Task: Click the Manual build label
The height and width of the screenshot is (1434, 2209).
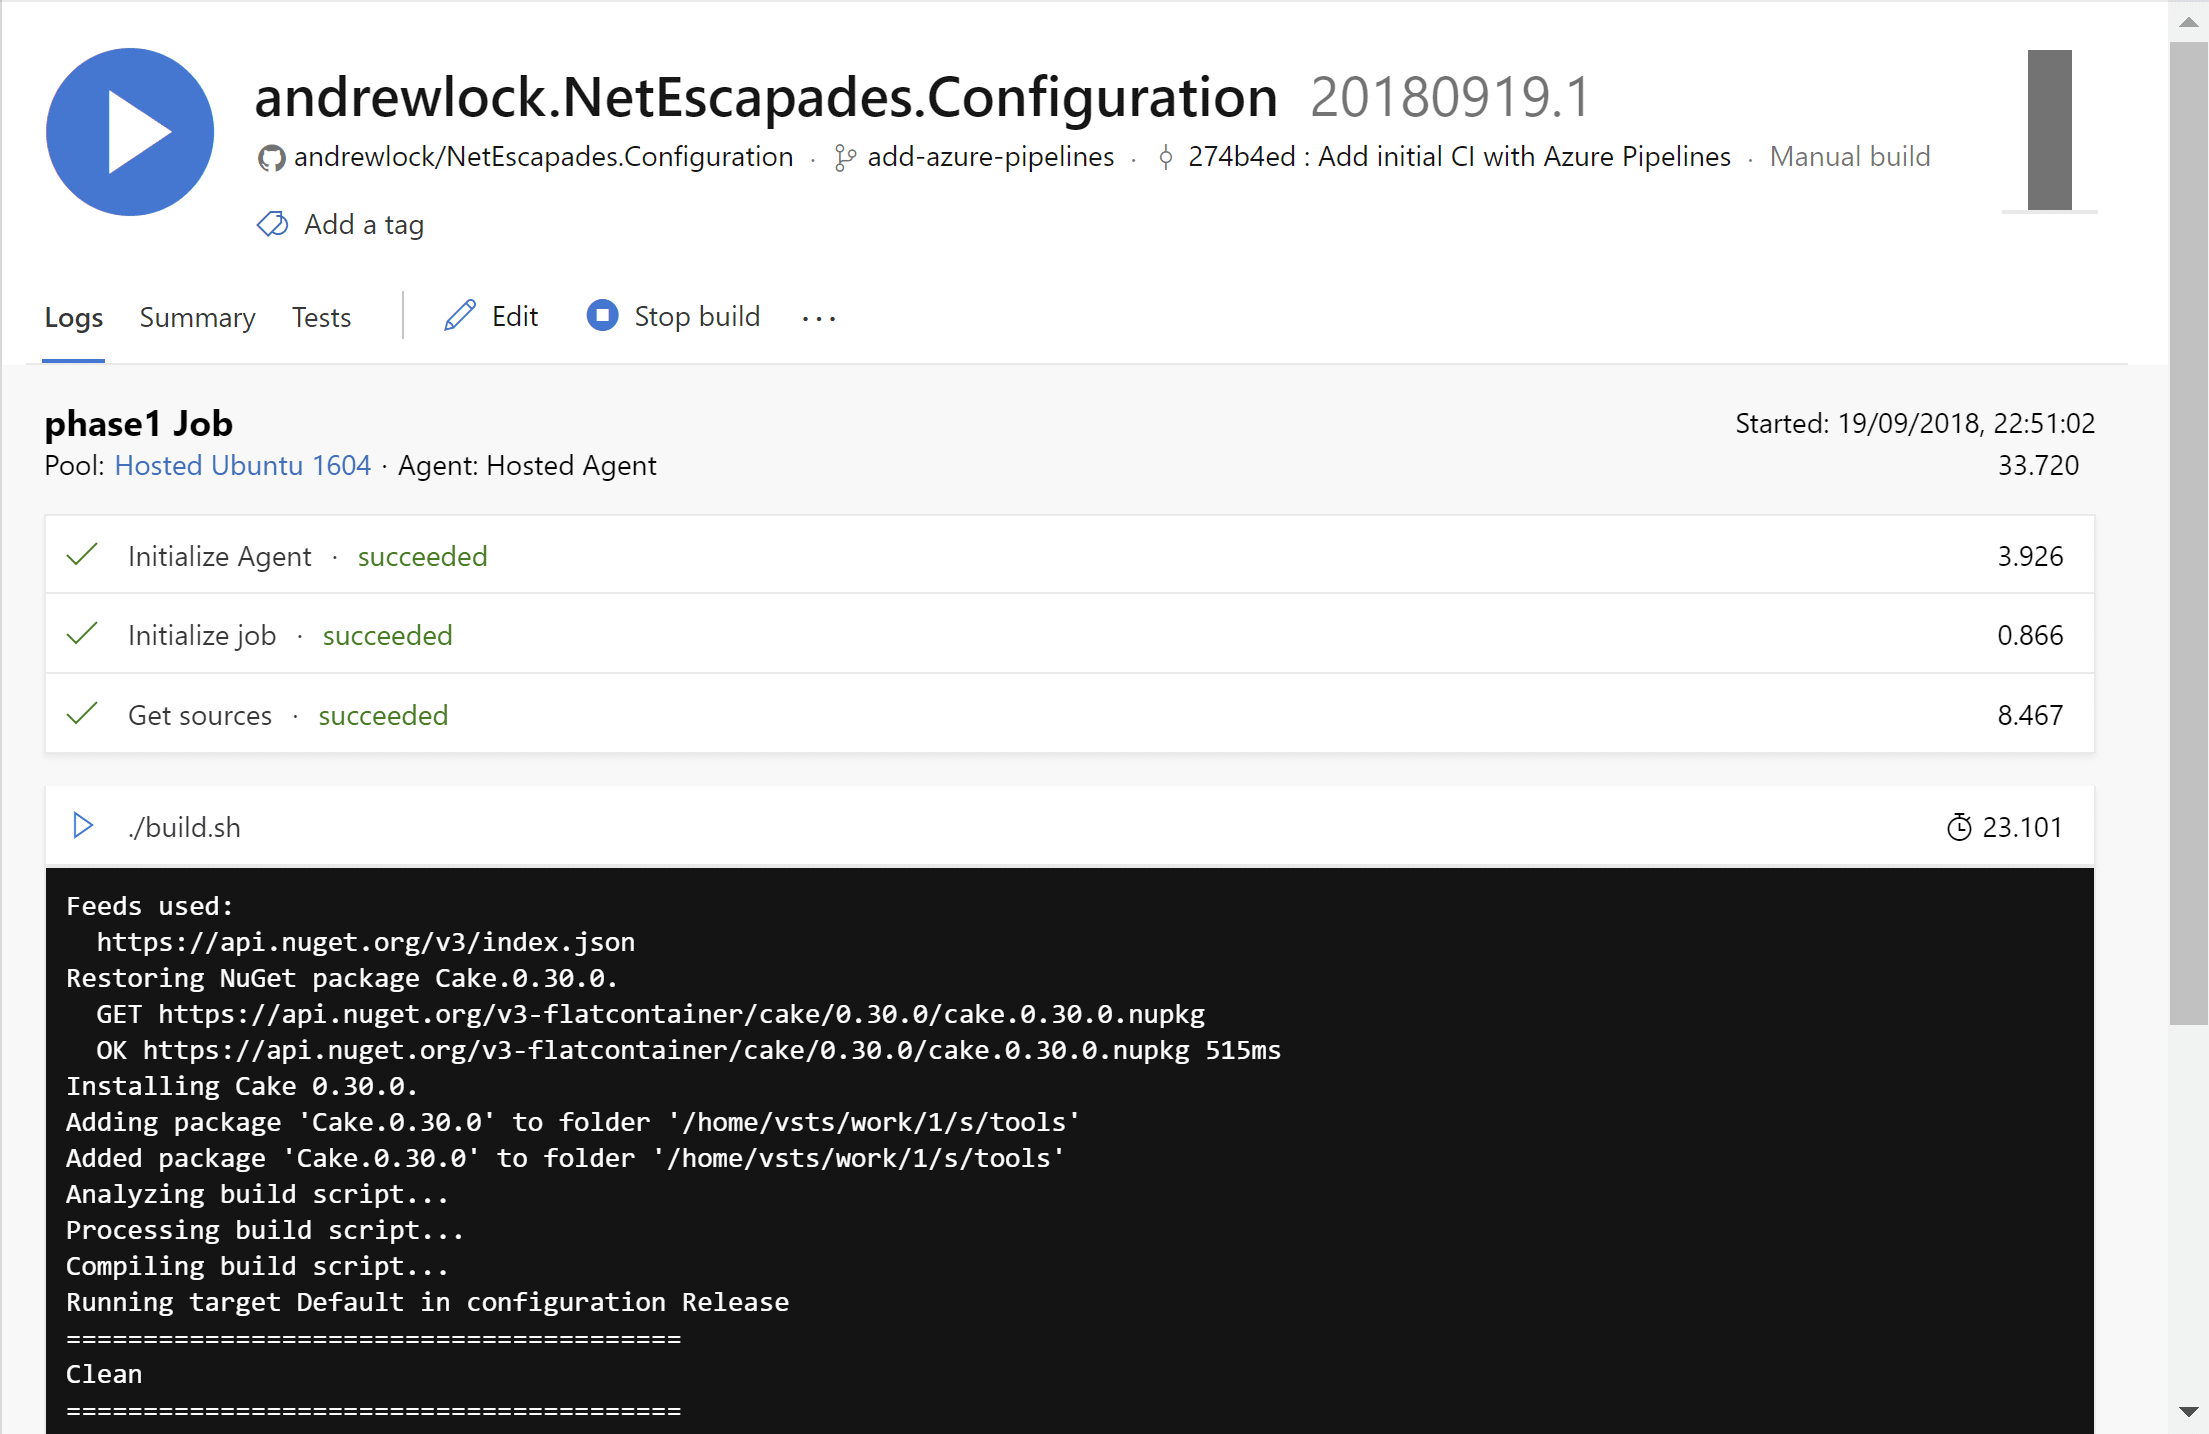Action: click(x=1850, y=157)
